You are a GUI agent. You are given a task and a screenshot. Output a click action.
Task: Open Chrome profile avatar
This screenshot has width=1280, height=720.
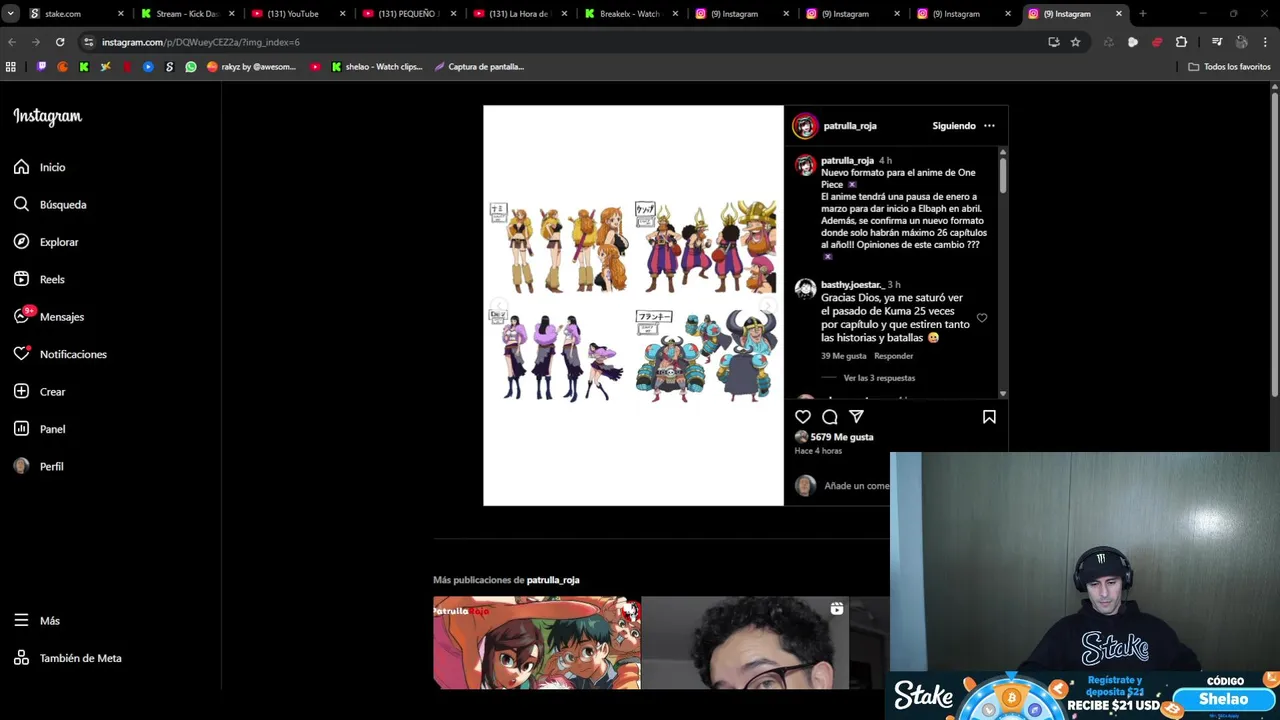(x=1241, y=42)
